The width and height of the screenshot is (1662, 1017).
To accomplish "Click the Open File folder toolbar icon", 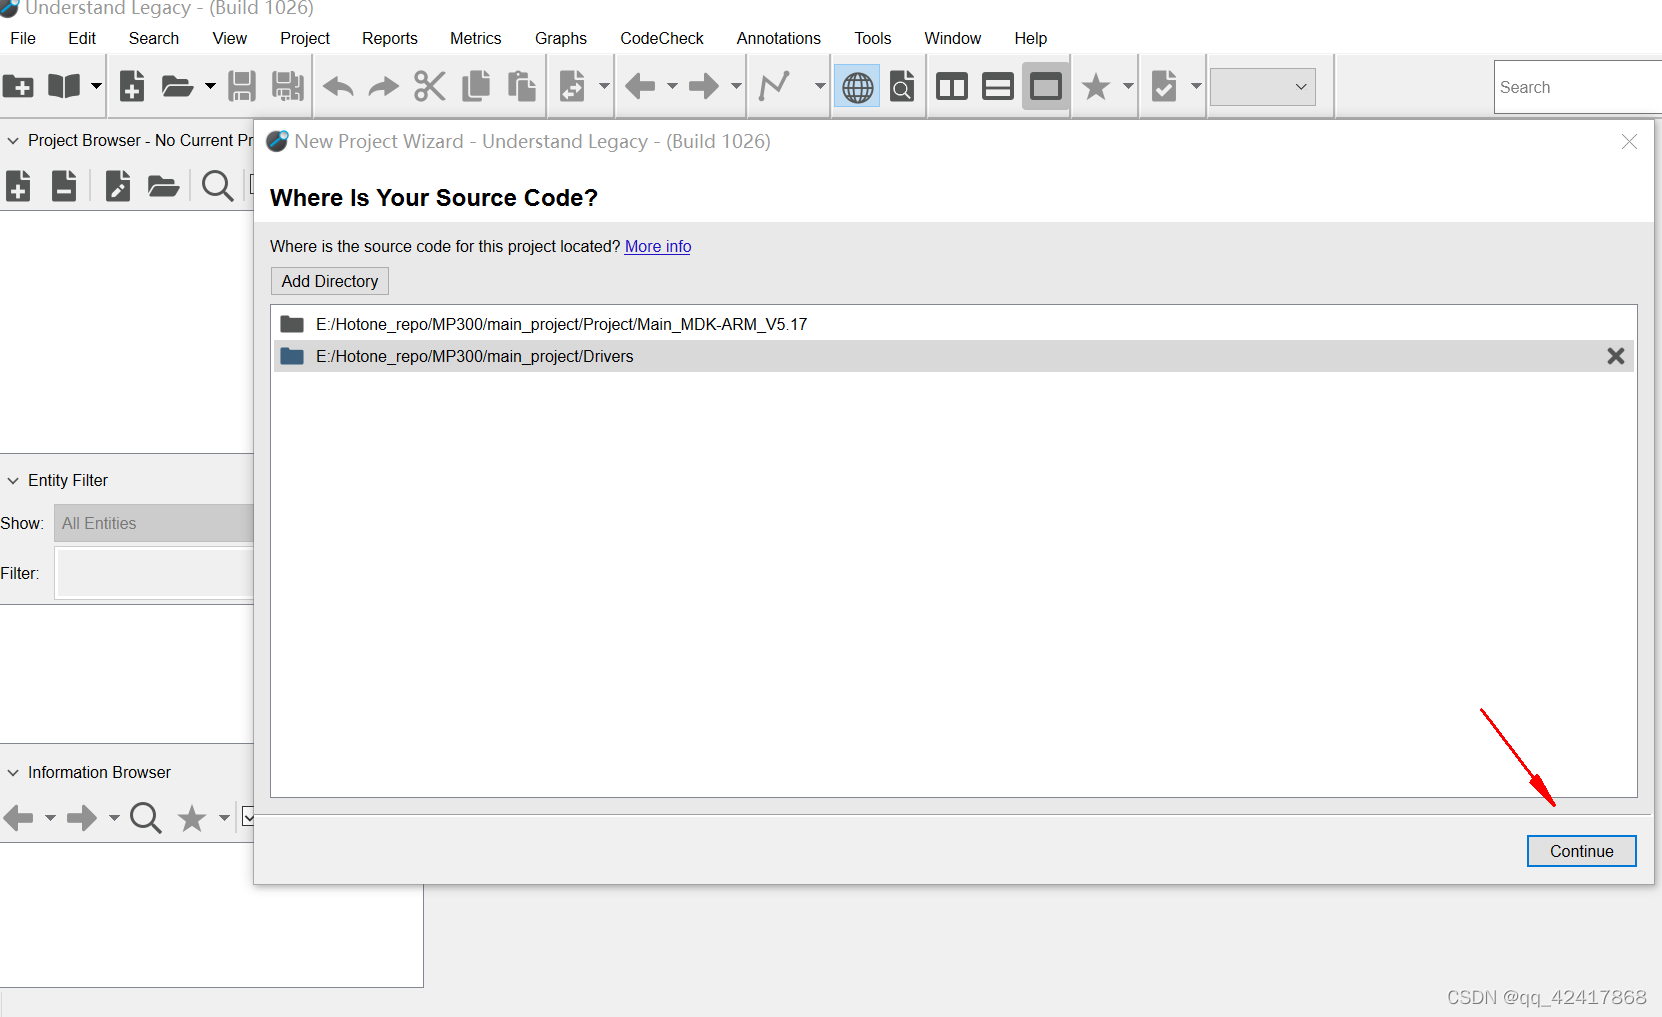I will click(x=177, y=87).
